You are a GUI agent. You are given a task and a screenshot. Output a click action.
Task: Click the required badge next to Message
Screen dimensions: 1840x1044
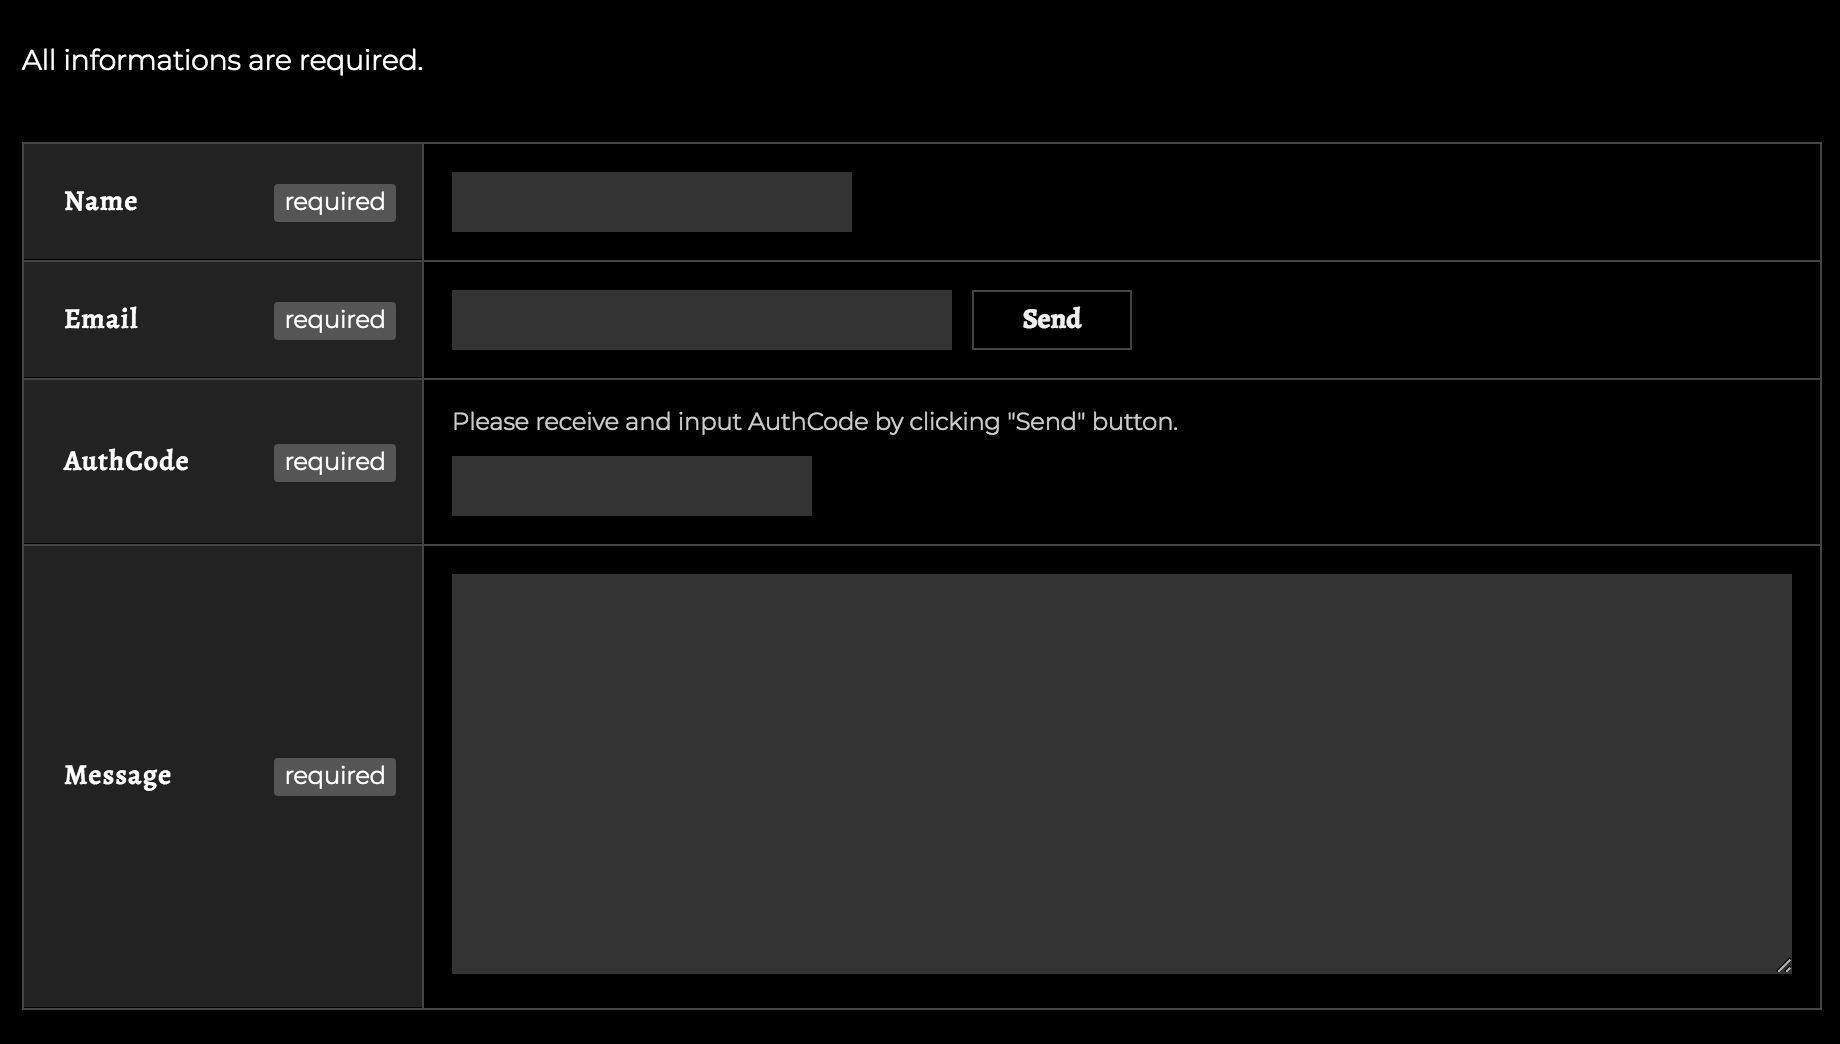(x=335, y=776)
